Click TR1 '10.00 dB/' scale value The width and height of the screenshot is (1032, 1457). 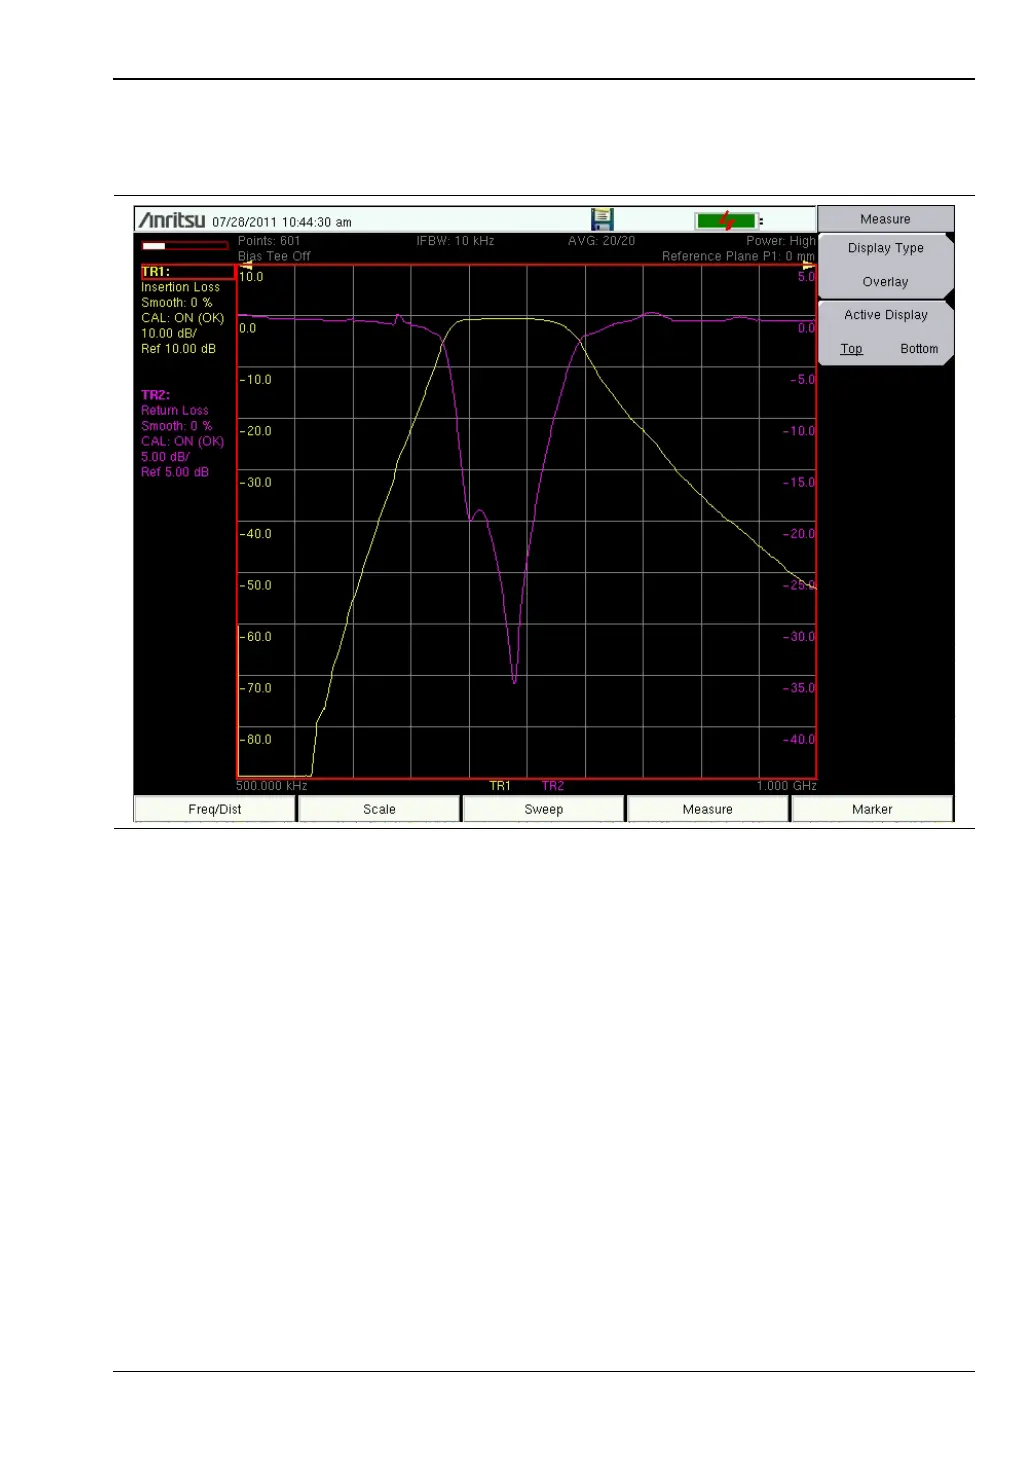click(x=169, y=333)
